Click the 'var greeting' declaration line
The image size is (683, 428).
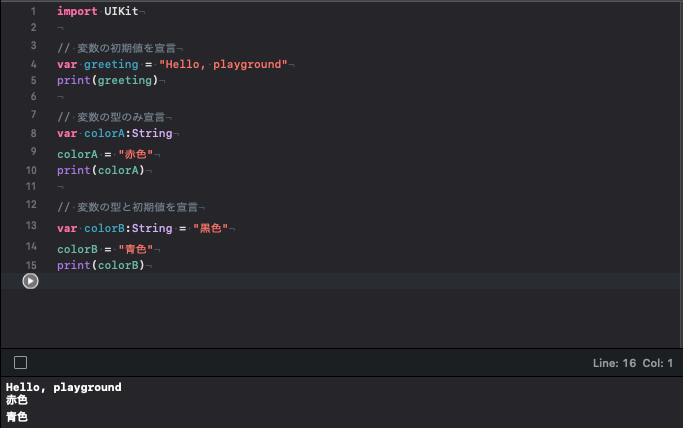coord(172,64)
